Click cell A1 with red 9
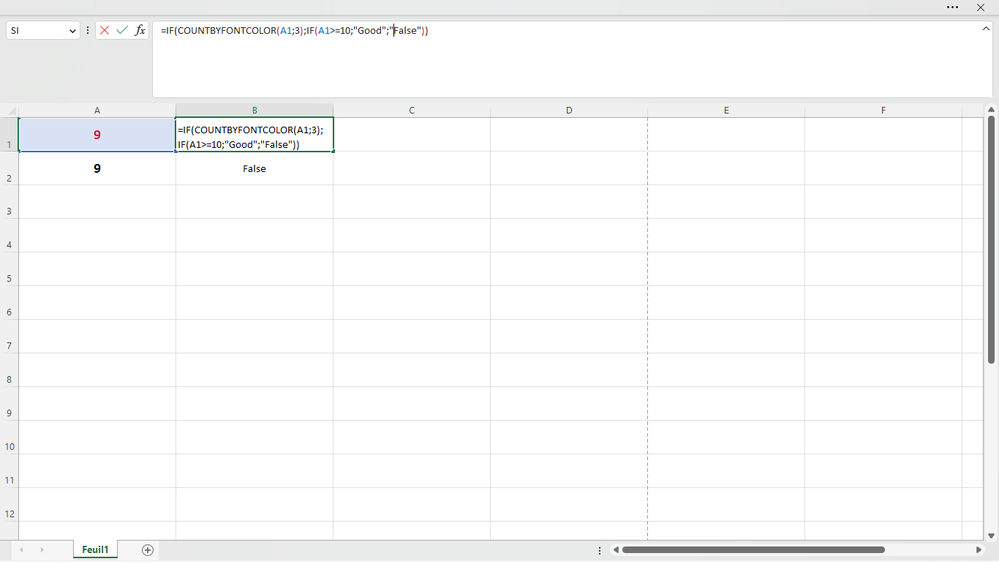The width and height of the screenshot is (999, 581). coord(97,134)
